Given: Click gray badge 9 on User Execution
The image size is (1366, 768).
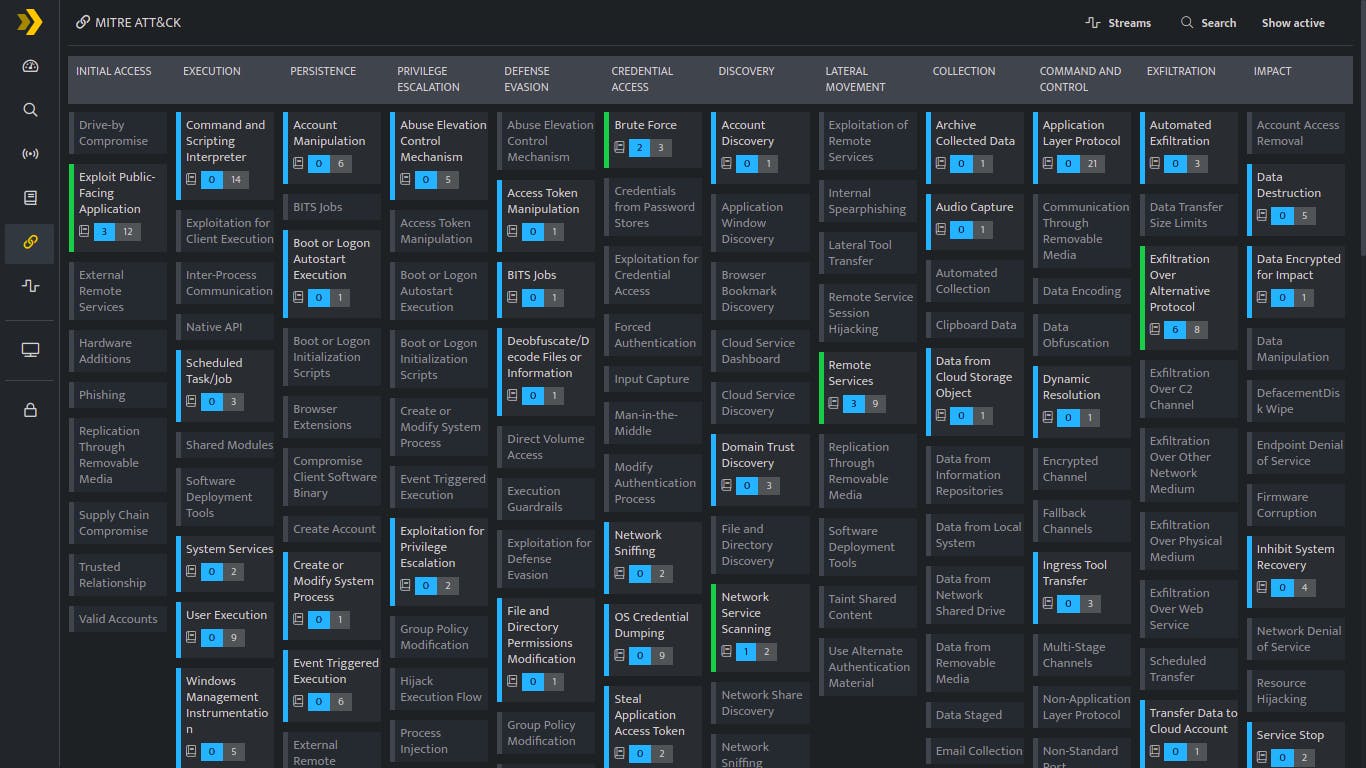Looking at the screenshot, I should click(x=235, y=638).
